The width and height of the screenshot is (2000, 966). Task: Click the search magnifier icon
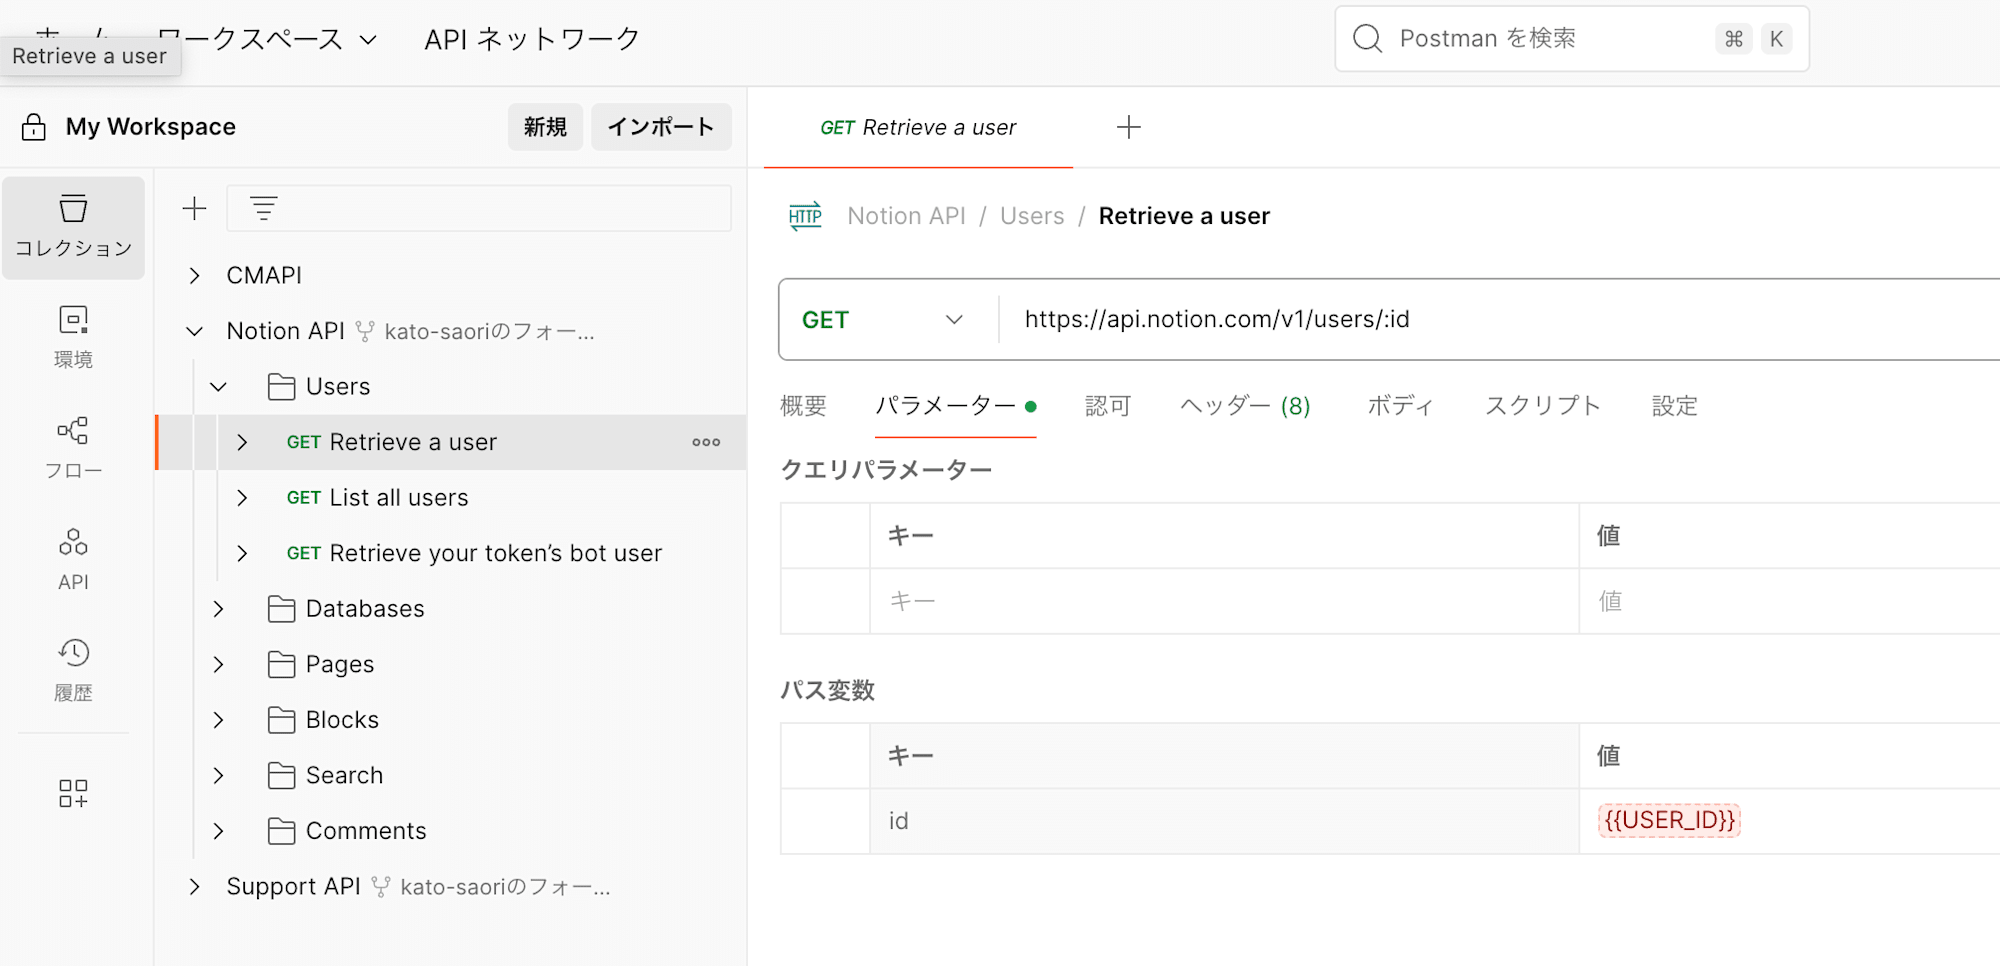pyautogui.click(x=1367, y=38)
